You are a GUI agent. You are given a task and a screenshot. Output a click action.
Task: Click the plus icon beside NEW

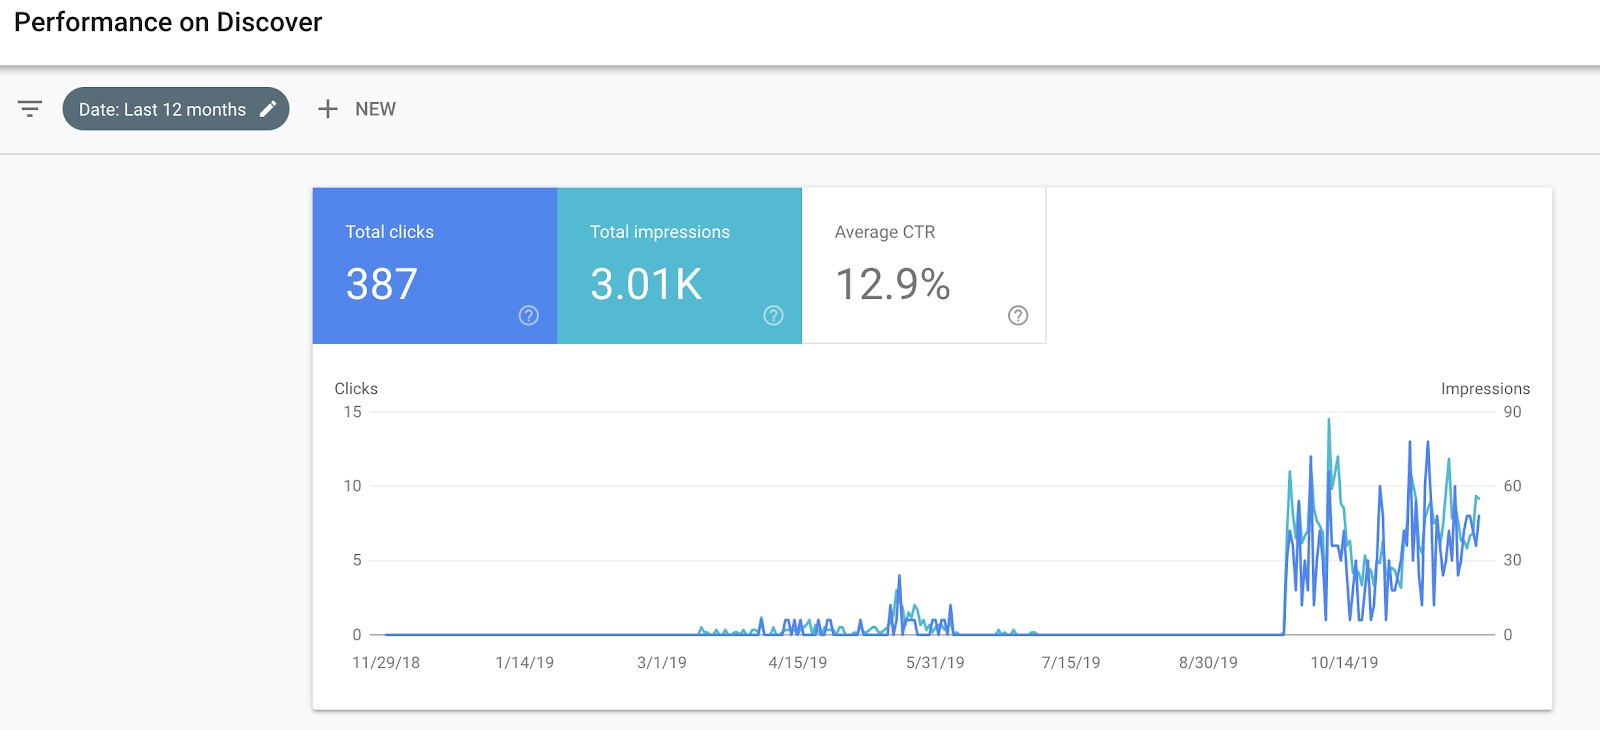327,109
